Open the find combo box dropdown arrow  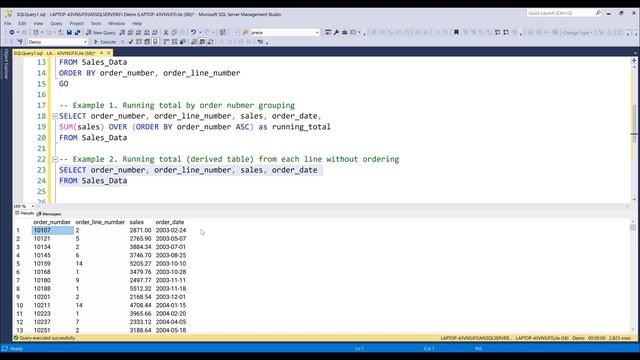click(317, 32)
